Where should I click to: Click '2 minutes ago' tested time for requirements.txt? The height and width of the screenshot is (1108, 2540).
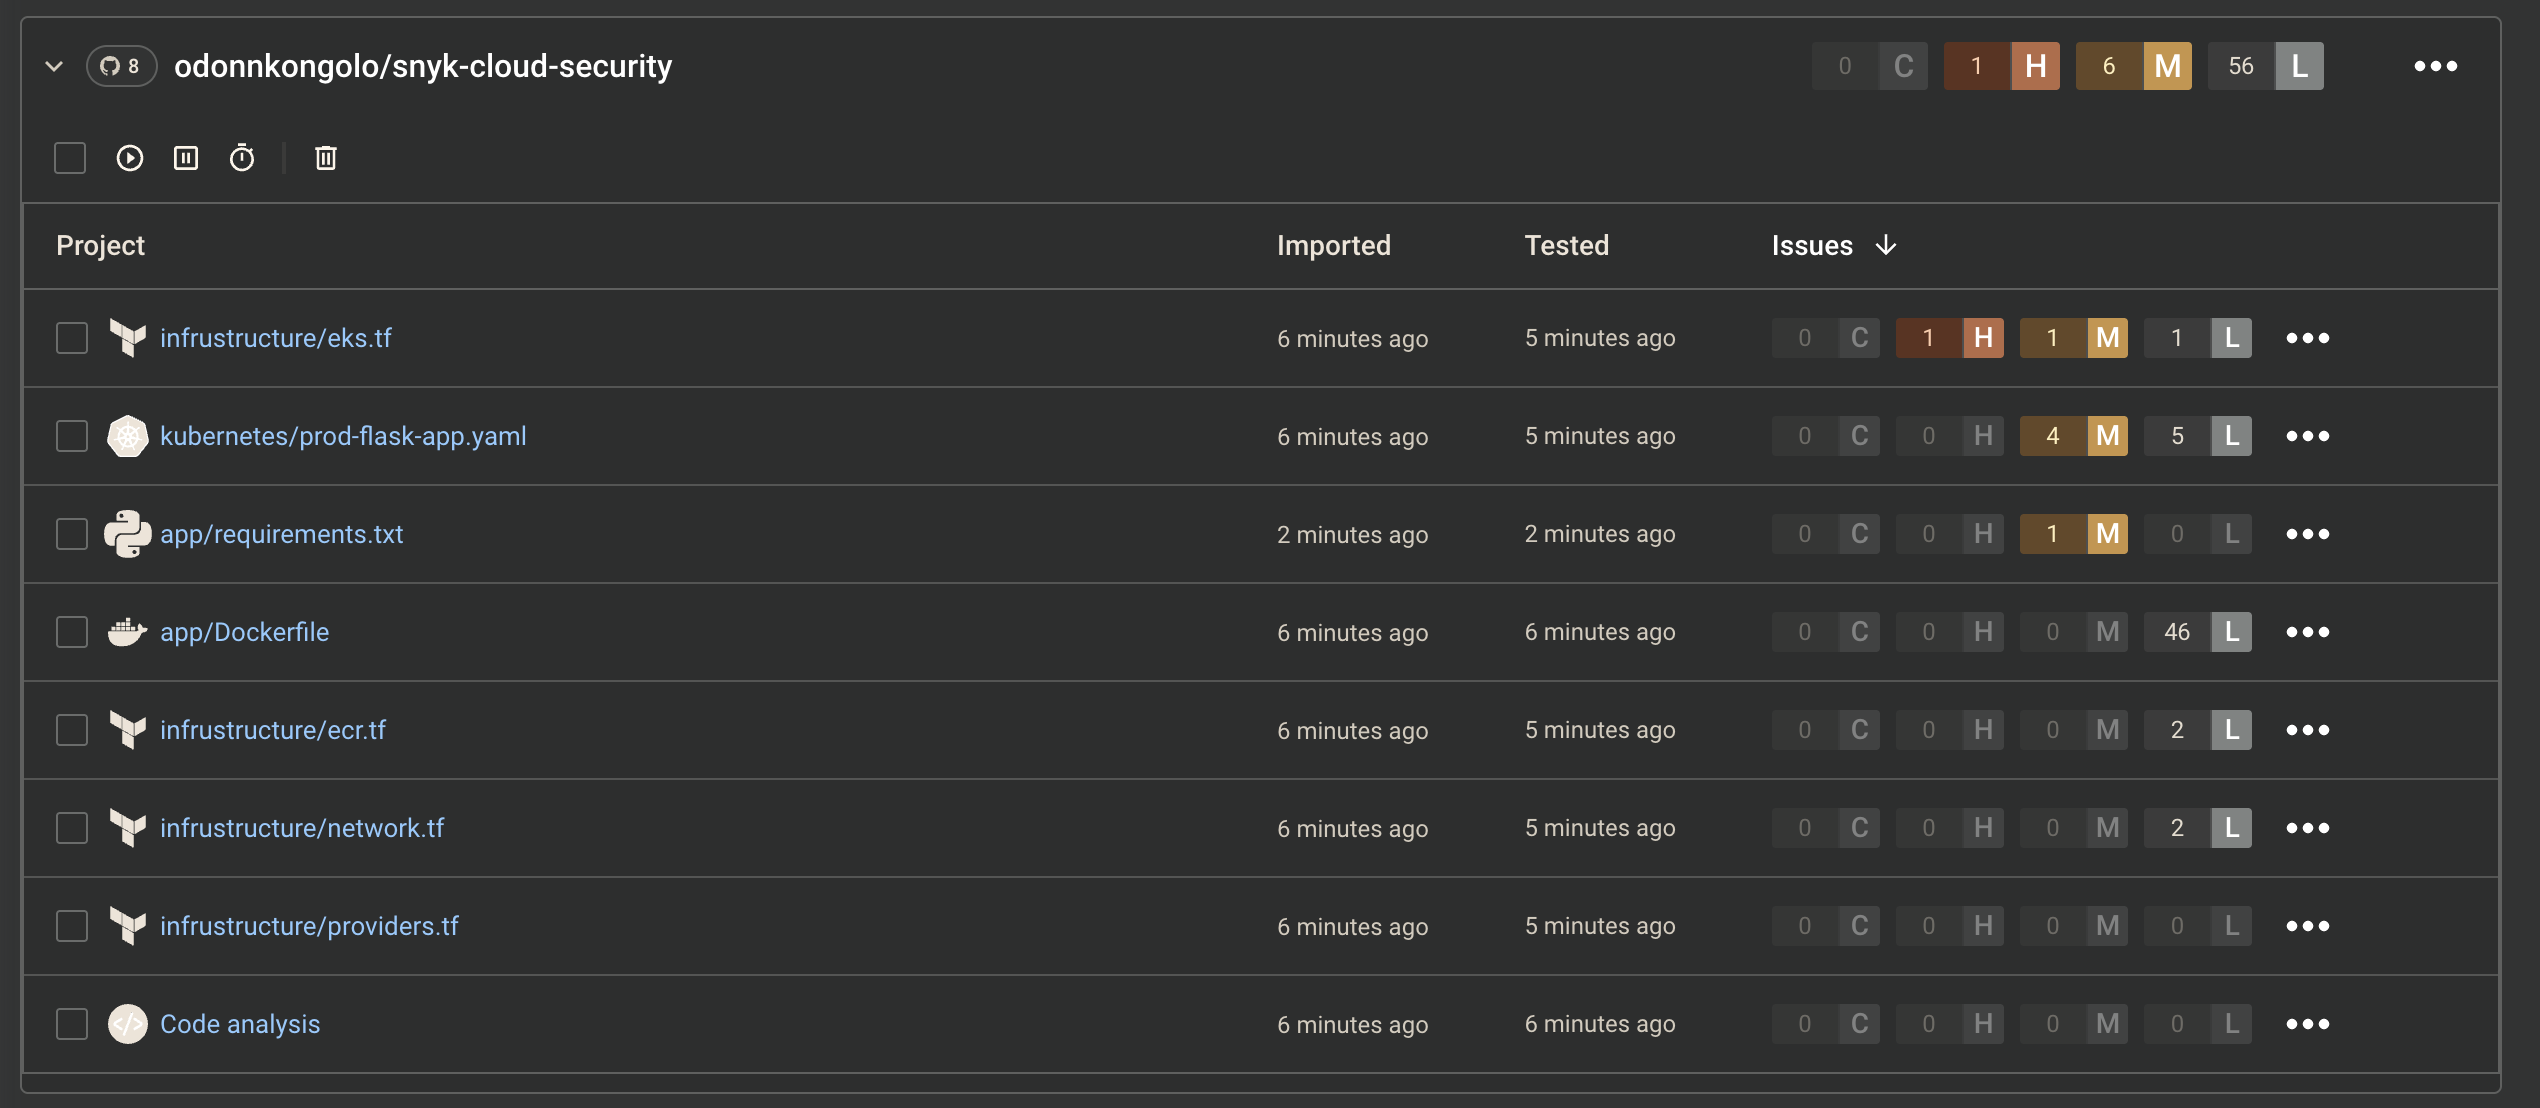tap(1599, 534)
